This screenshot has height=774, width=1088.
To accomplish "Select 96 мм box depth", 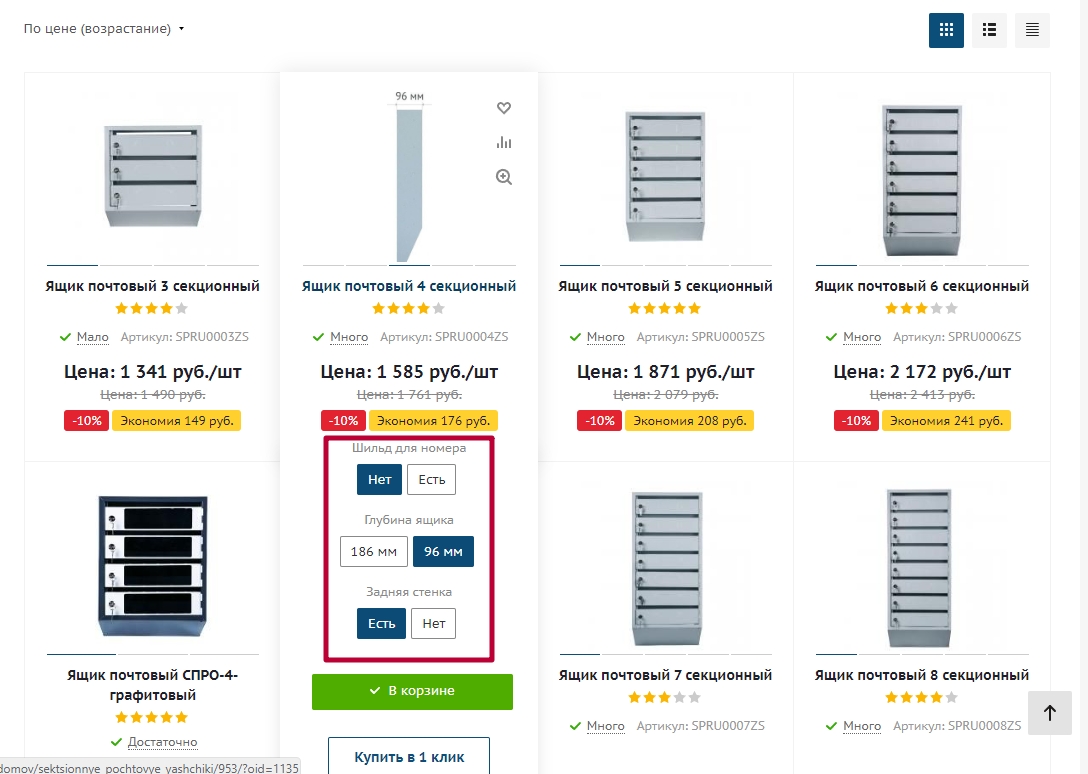I will (x=443, y=552).
